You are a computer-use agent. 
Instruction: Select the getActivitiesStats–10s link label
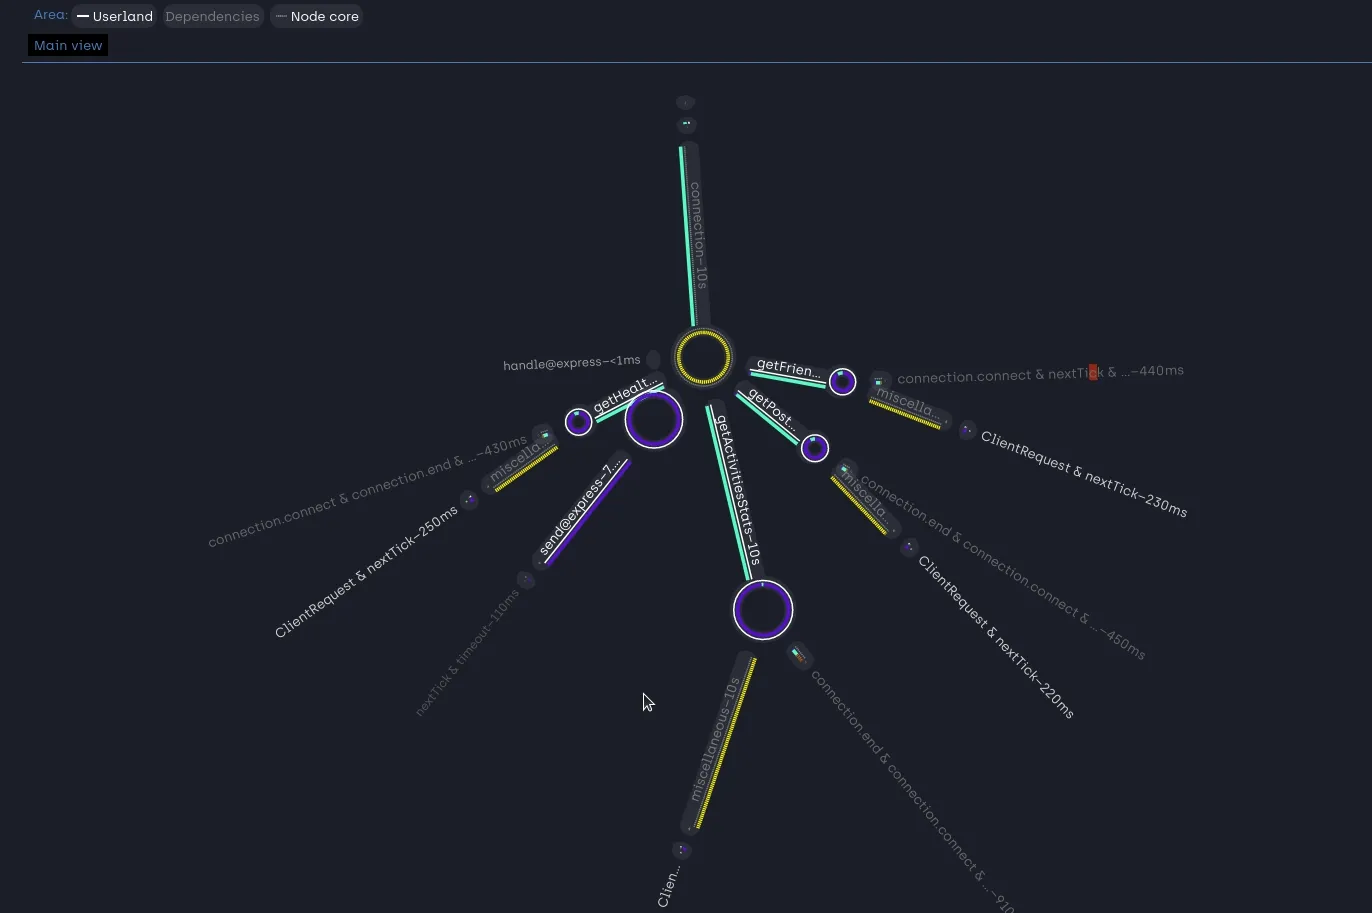coord(738,490)
